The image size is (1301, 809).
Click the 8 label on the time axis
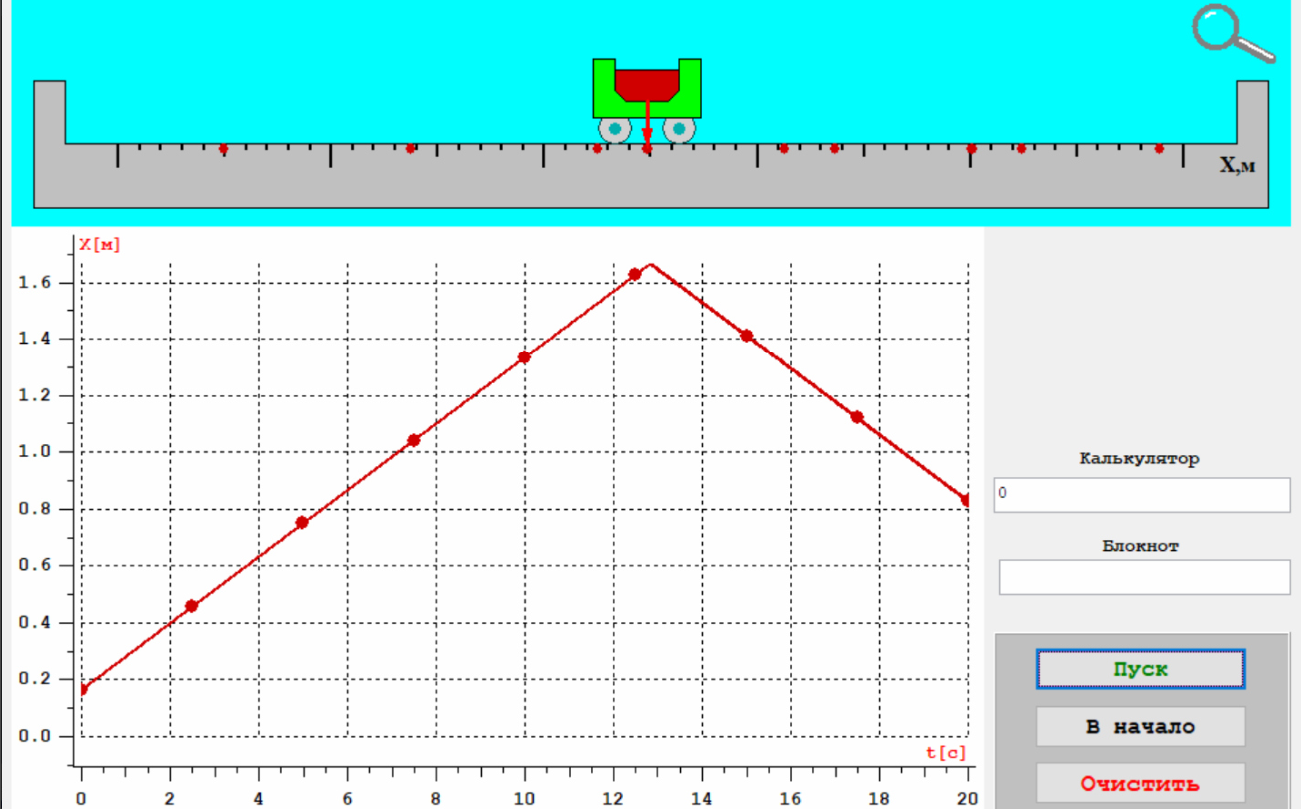(x=436, y=799)
